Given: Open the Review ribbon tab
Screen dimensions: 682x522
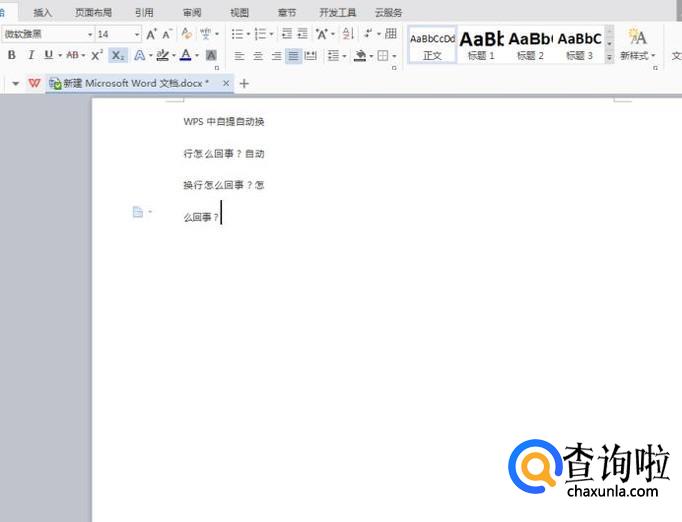Looking at the screenshot, I should (x=192, y=13).
